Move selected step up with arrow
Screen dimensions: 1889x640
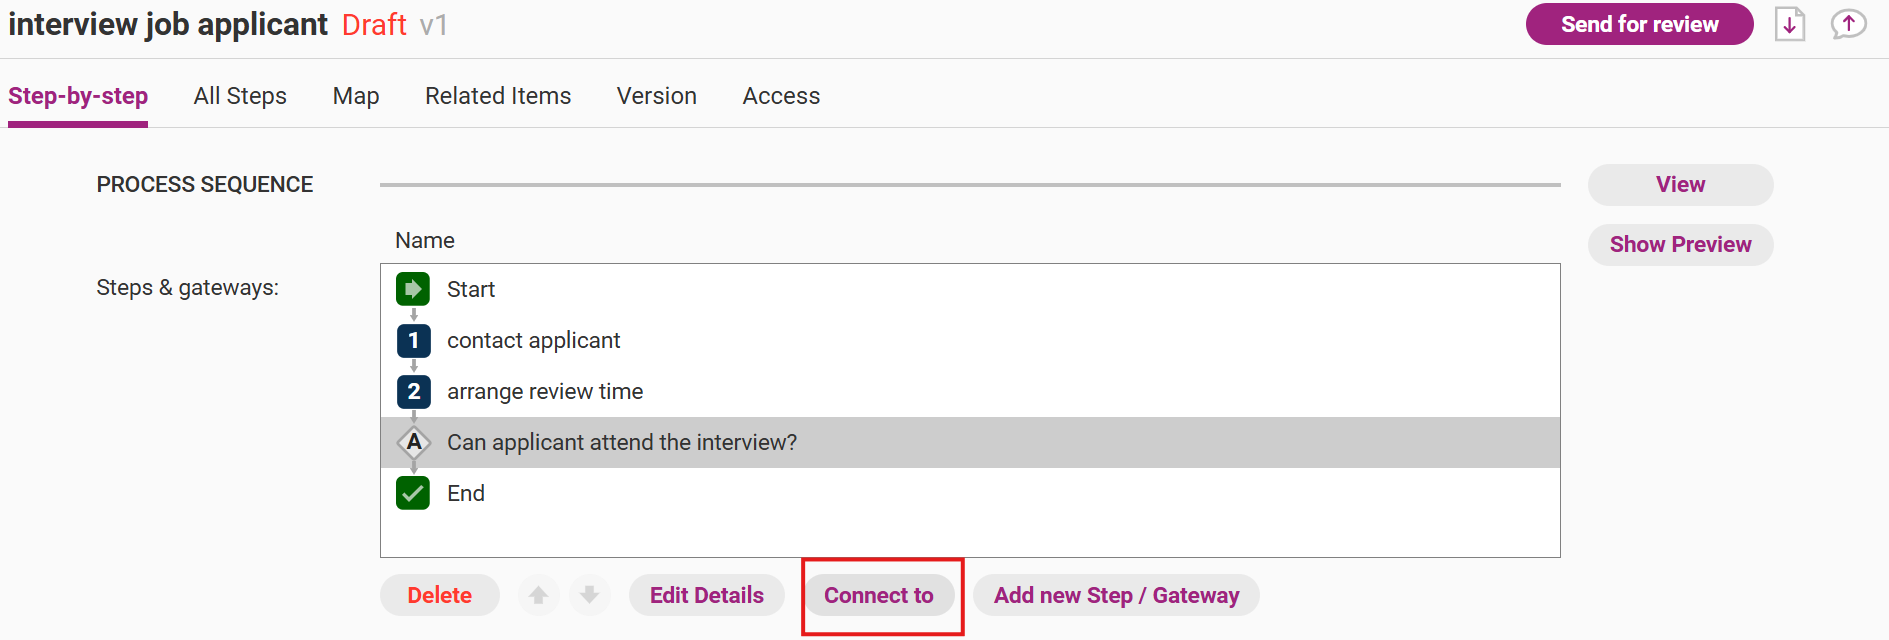click(538, 595)
